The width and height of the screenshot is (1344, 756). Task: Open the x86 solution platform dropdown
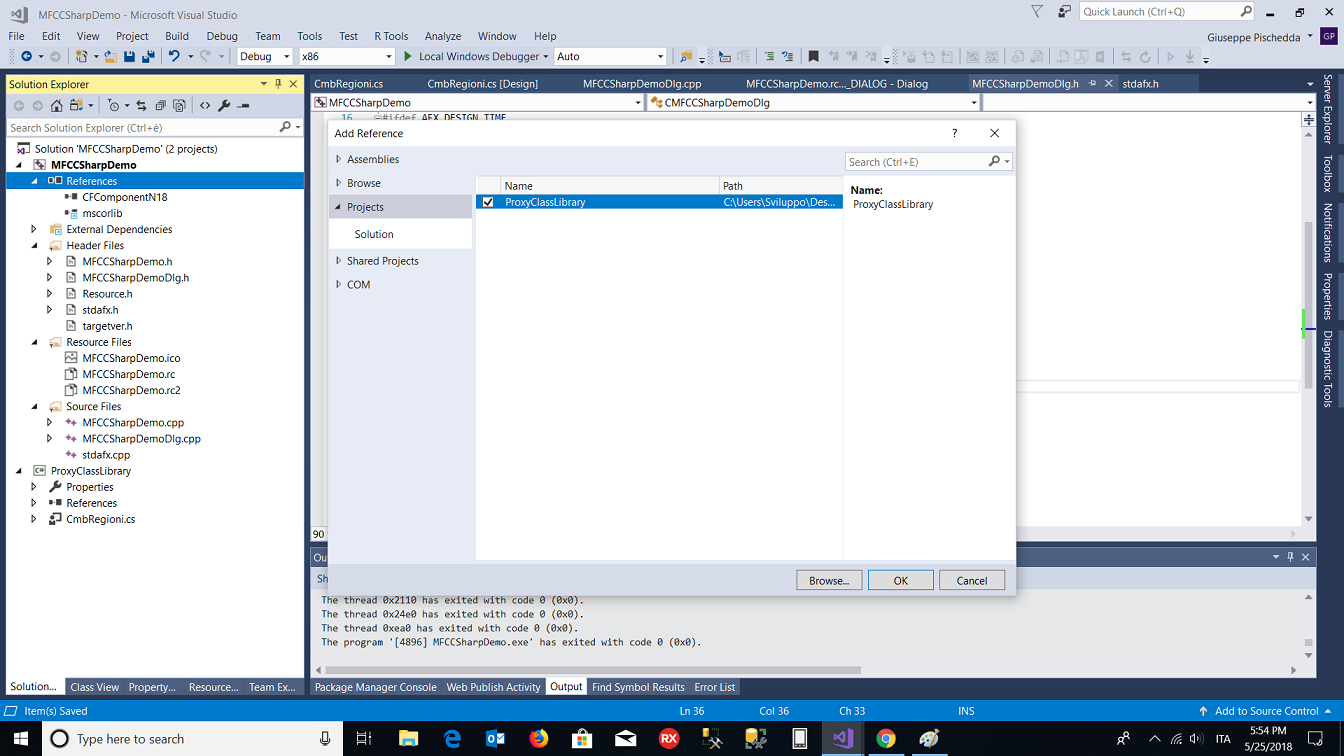(346, 57)
